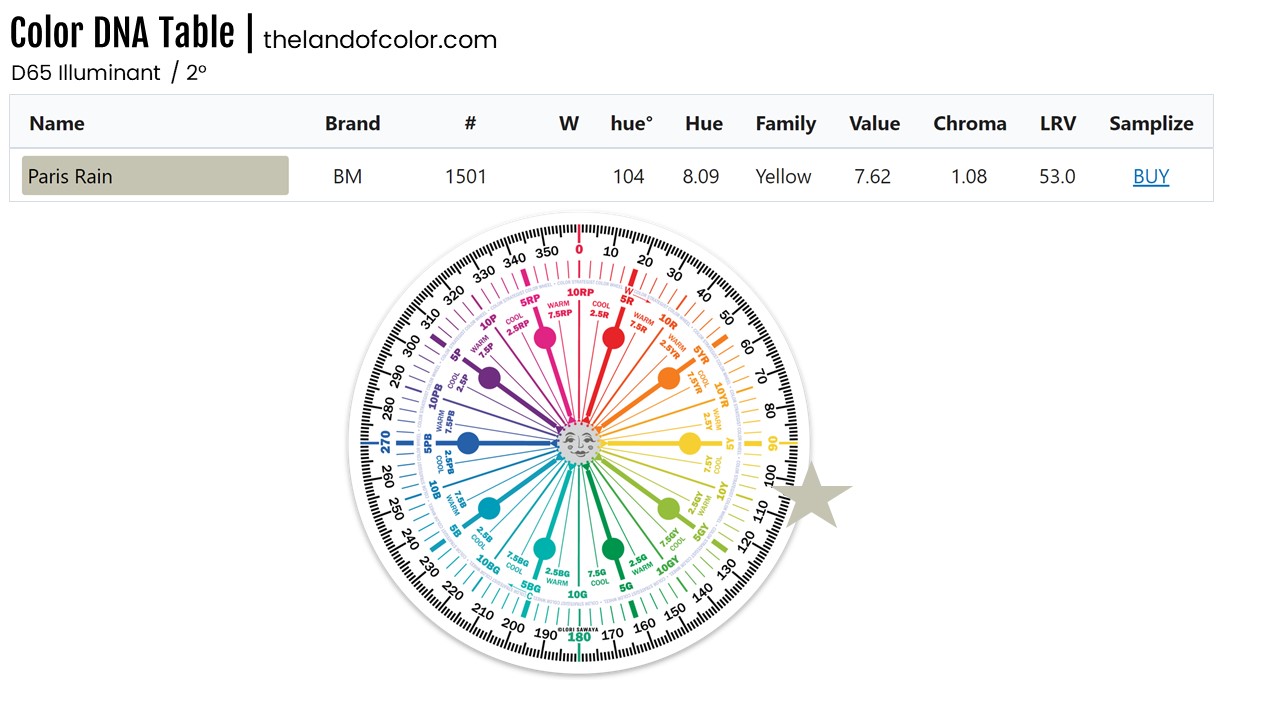This screenshot has width=1280, height=720.
Task: Click the red 5R dot on wheel
Action: pyautogui.click(x=614, y=338)
